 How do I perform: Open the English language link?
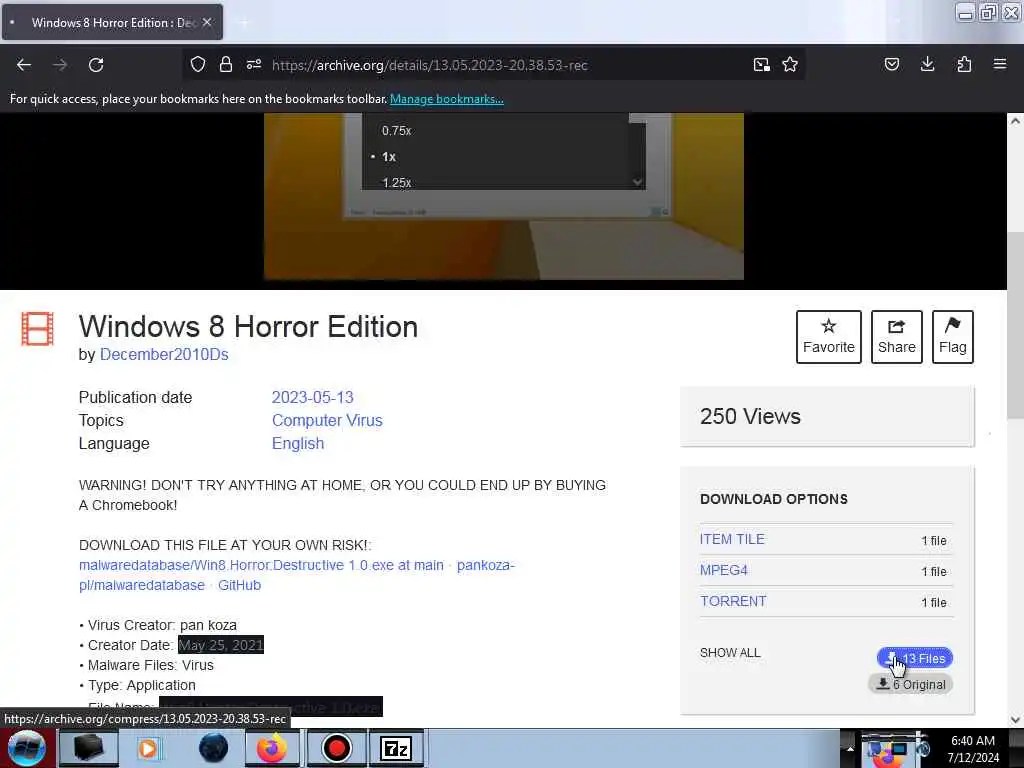[x=298, y=443]
